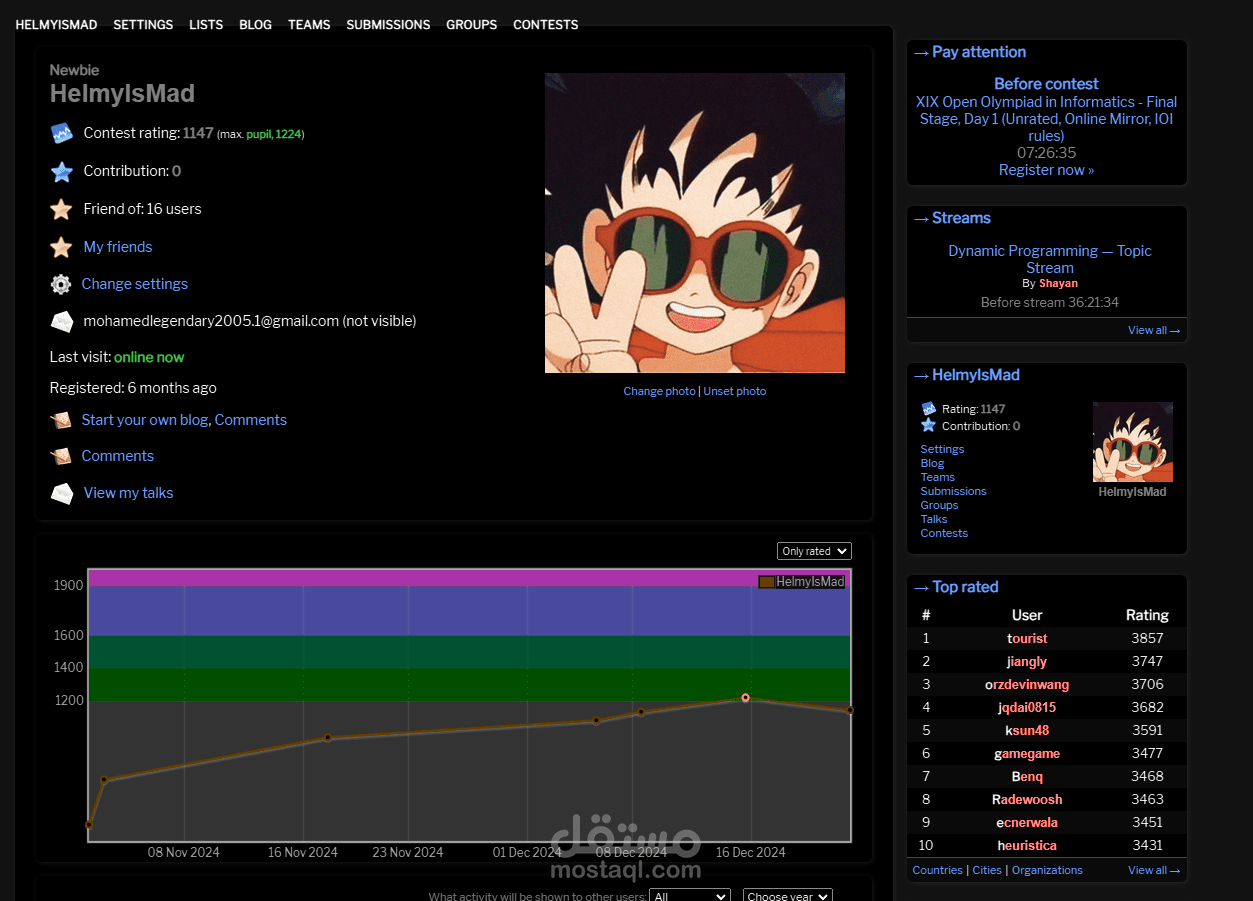Open SUBMISSIONS in the top menu
The height and width of the screenshot is (901, 1253).
click(388, 25)
